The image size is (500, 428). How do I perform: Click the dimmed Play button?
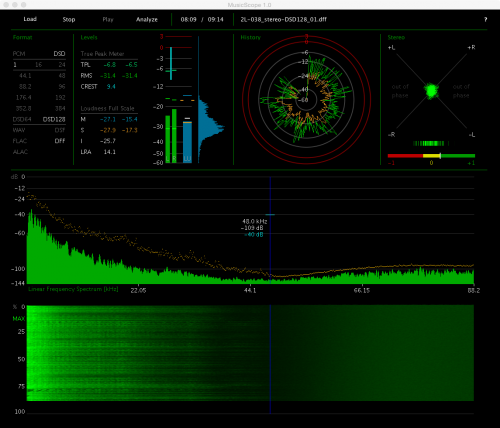pyautogui.click(x=108, y=20)
